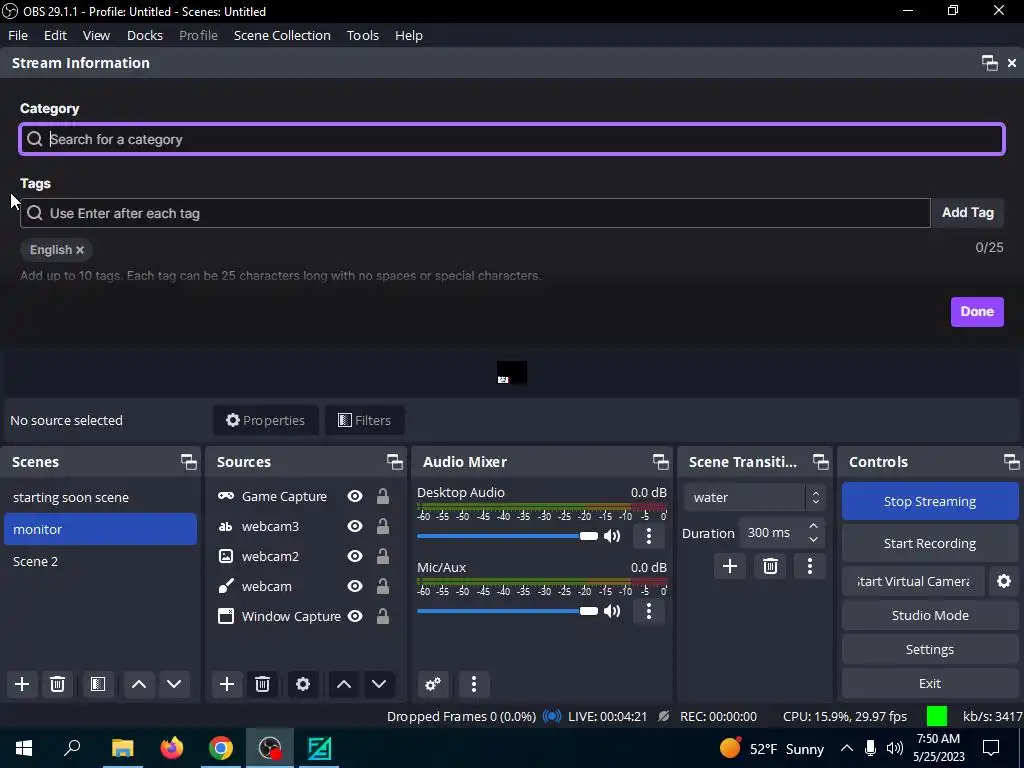Open the Docks menu

click(145, 35)
